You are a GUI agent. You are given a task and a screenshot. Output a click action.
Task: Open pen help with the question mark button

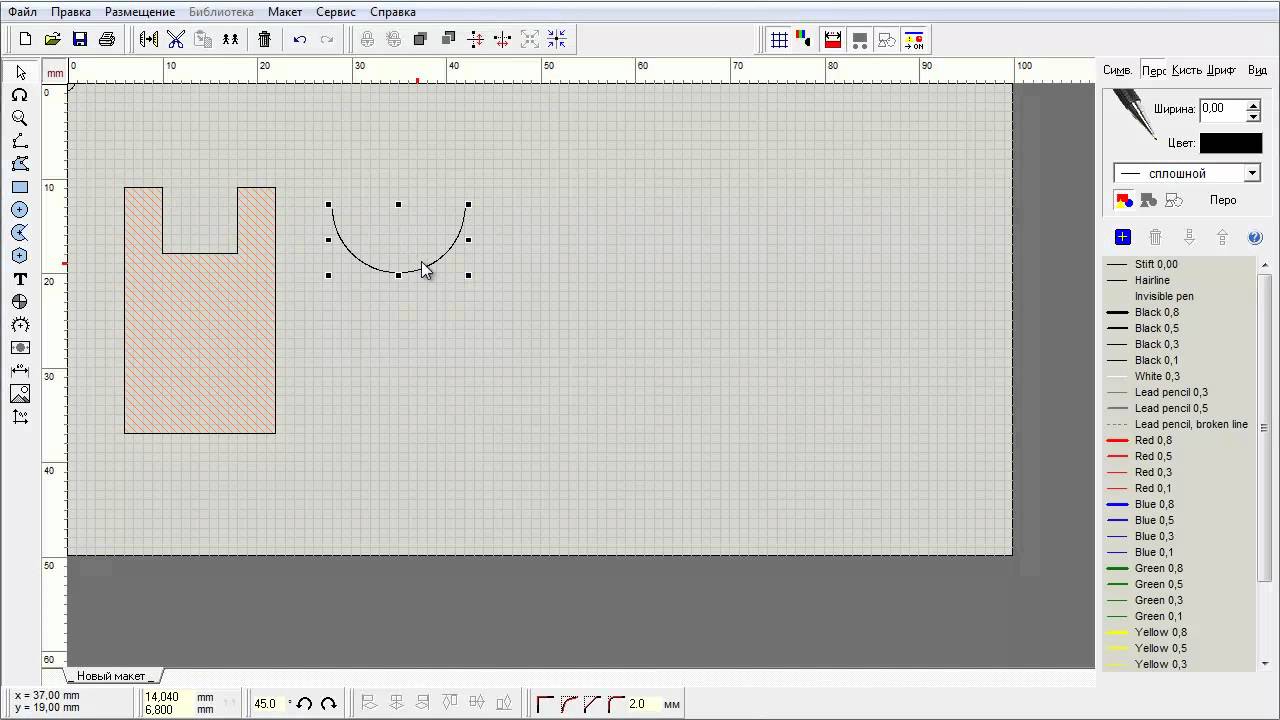click(x=1256, y=237)
